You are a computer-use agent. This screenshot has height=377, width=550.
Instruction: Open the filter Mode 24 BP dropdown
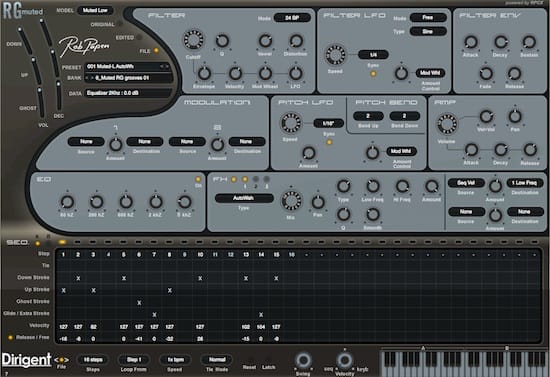click(292, 18)
